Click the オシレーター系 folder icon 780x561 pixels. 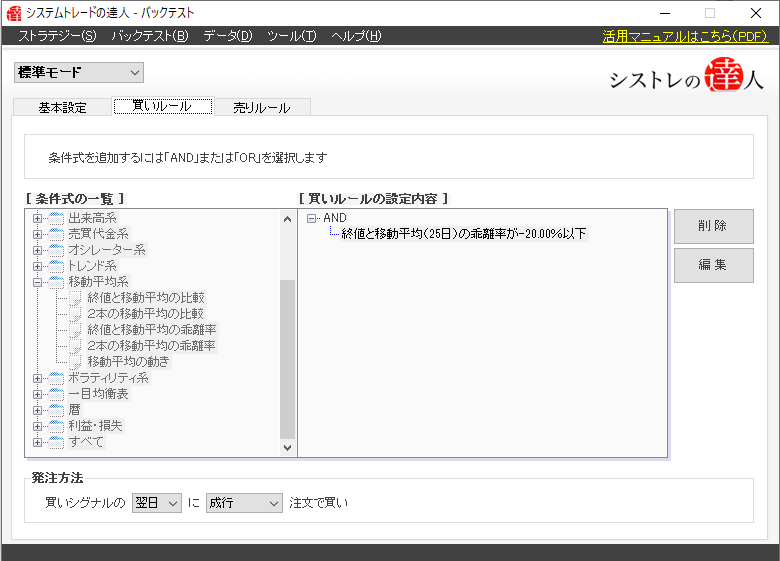(x=56, y=250)
